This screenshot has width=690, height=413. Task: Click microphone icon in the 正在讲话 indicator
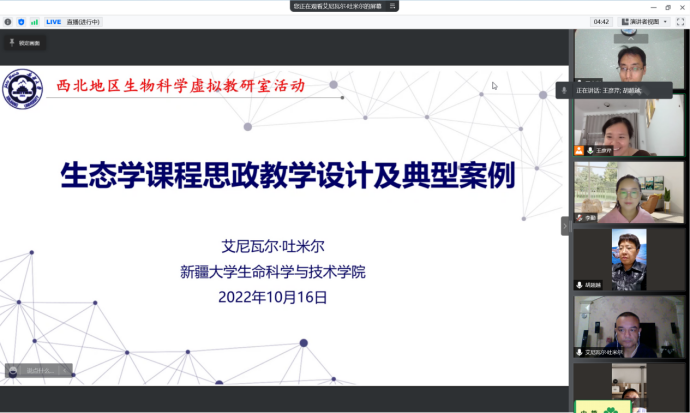click(x=565, y=91)
